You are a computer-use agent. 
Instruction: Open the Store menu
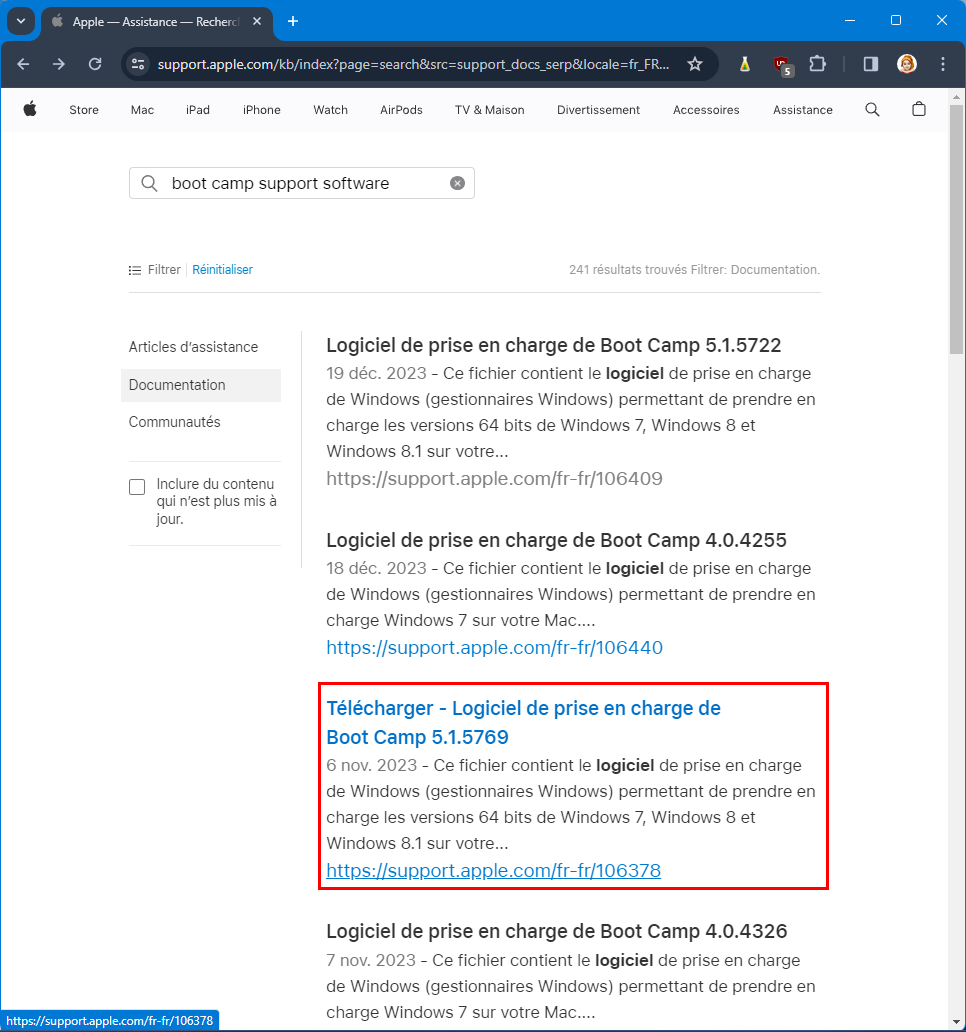point(84,110)
